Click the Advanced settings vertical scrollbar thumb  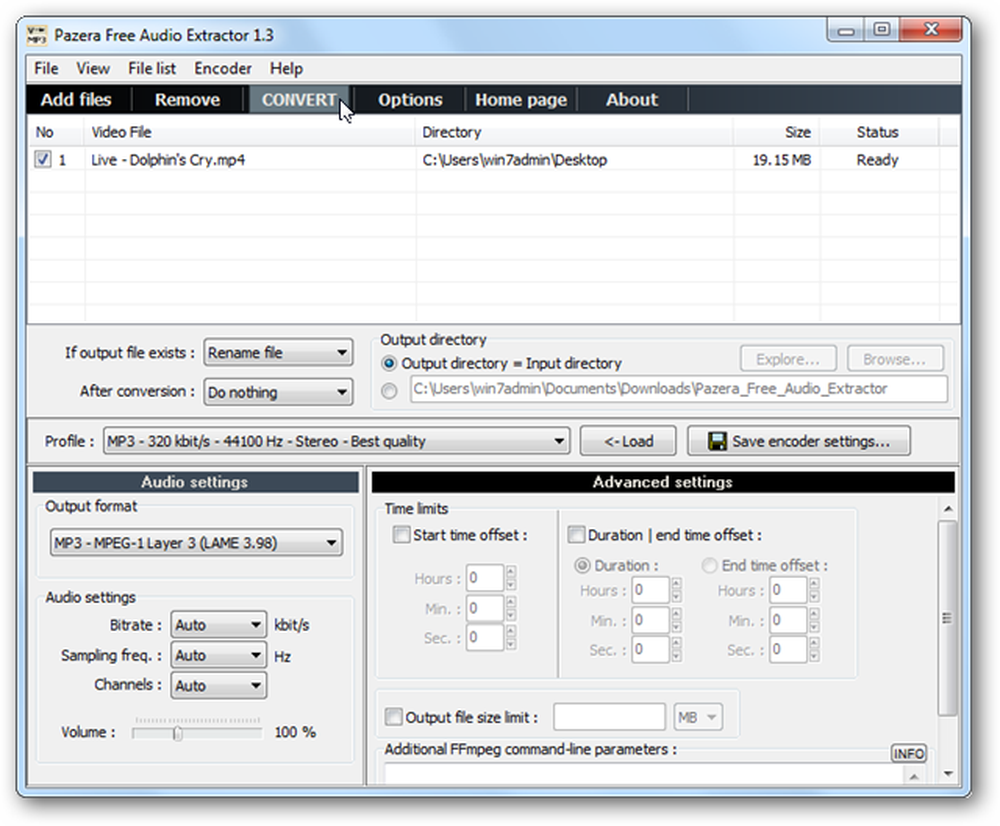(947, 617)
